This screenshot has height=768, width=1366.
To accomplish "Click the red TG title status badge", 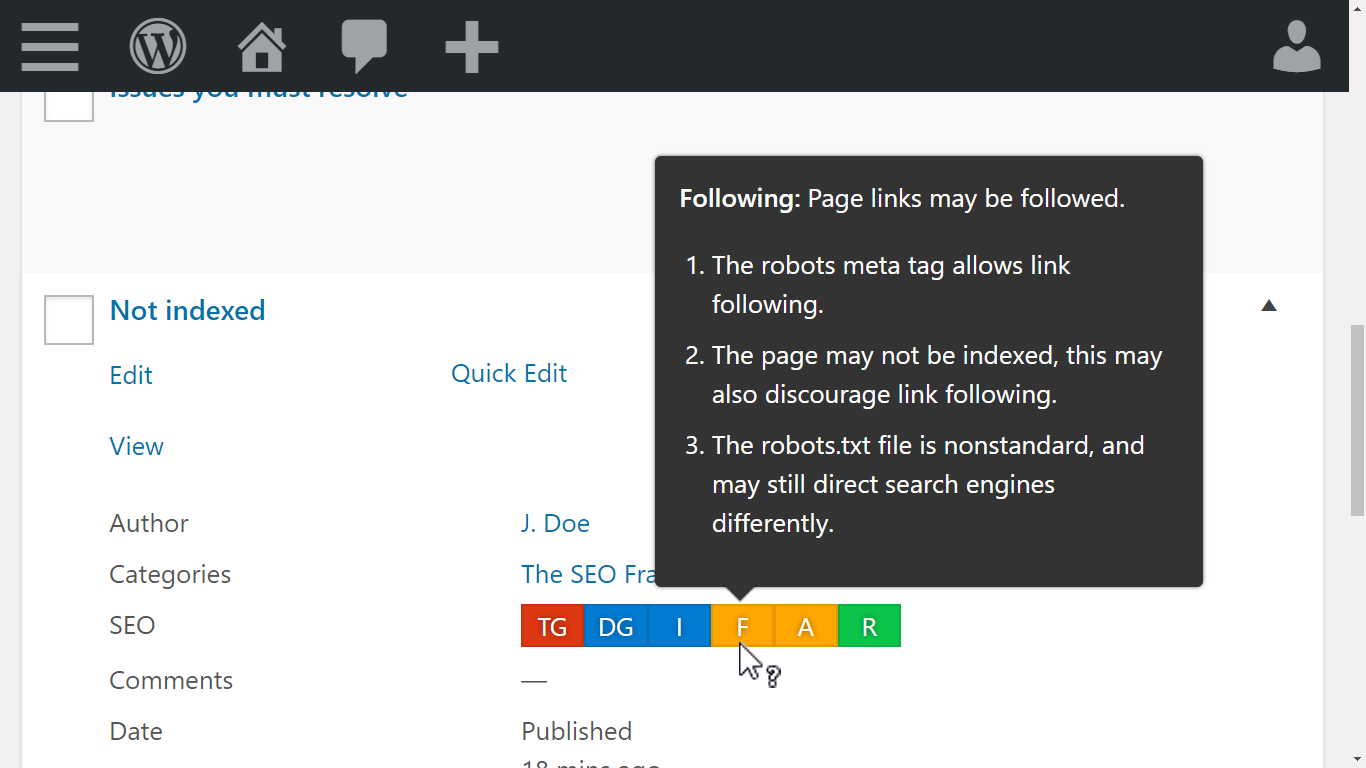I will click(551, 625).
